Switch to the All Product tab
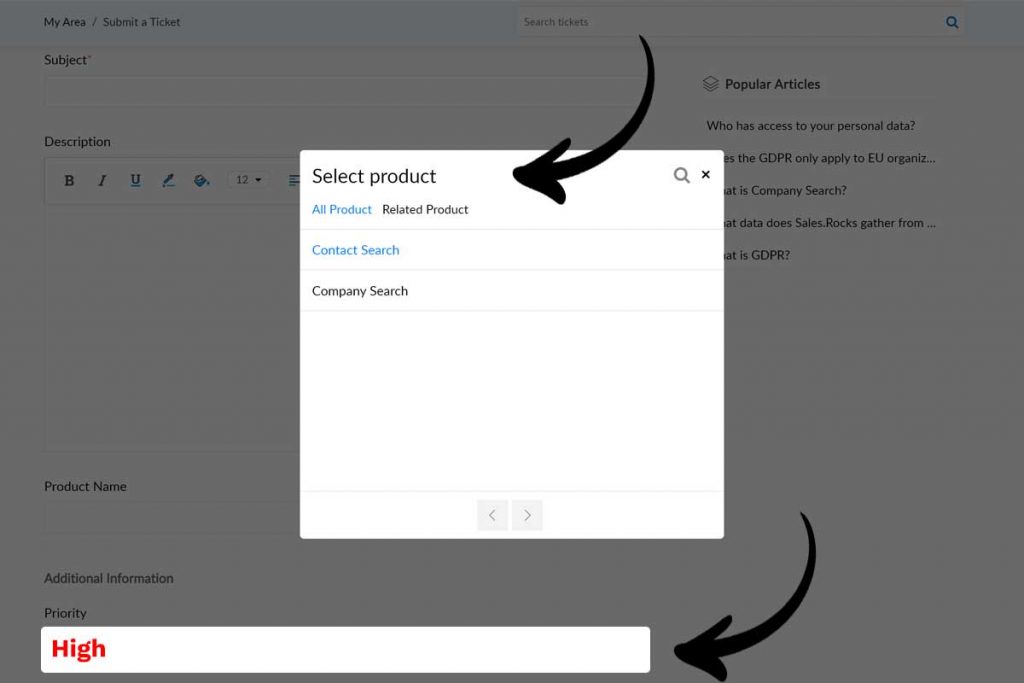The height and width of the screenshot is (683, 1024). 341,210
